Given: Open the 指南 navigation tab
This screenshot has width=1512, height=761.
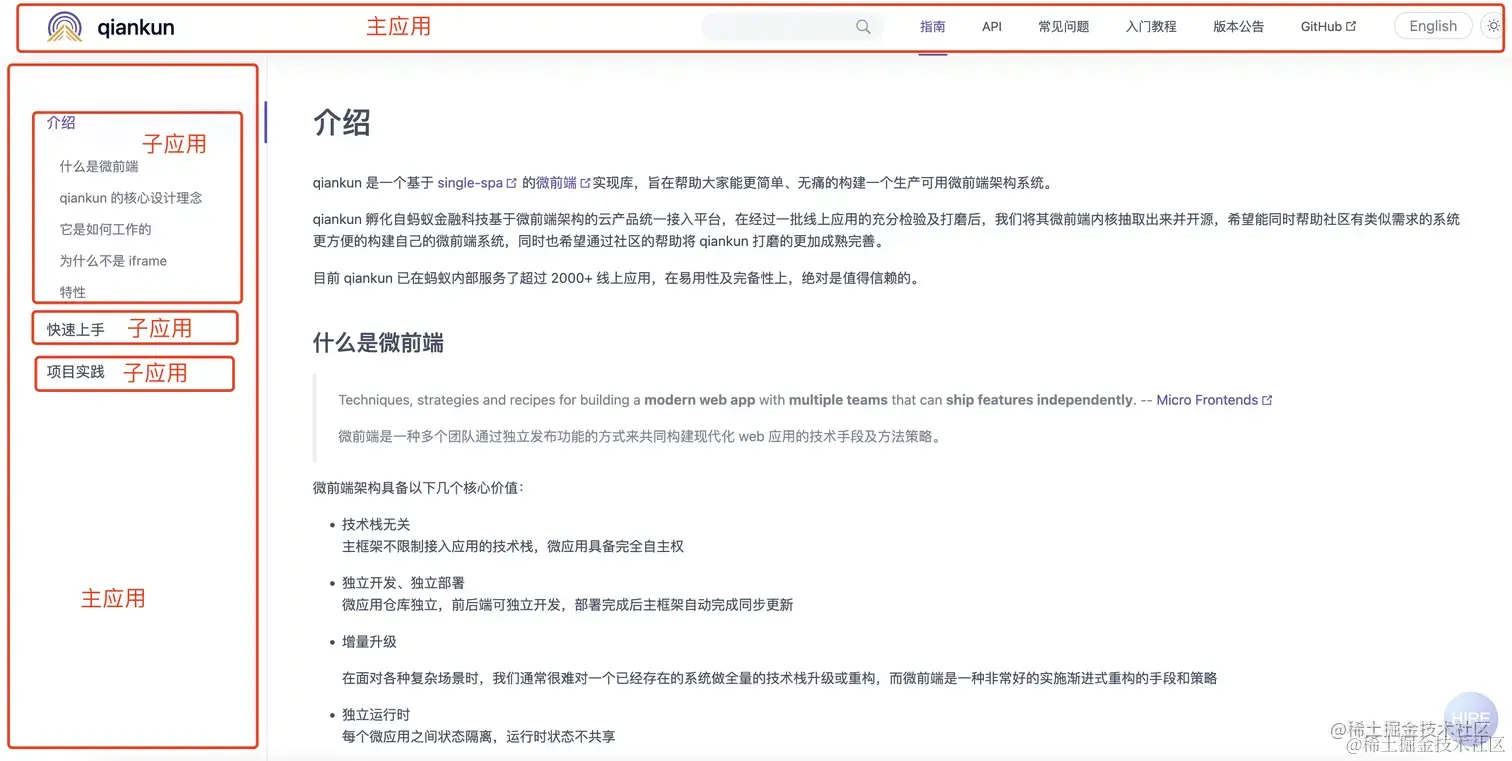Looking at the screenshot, I should point(933,27).
